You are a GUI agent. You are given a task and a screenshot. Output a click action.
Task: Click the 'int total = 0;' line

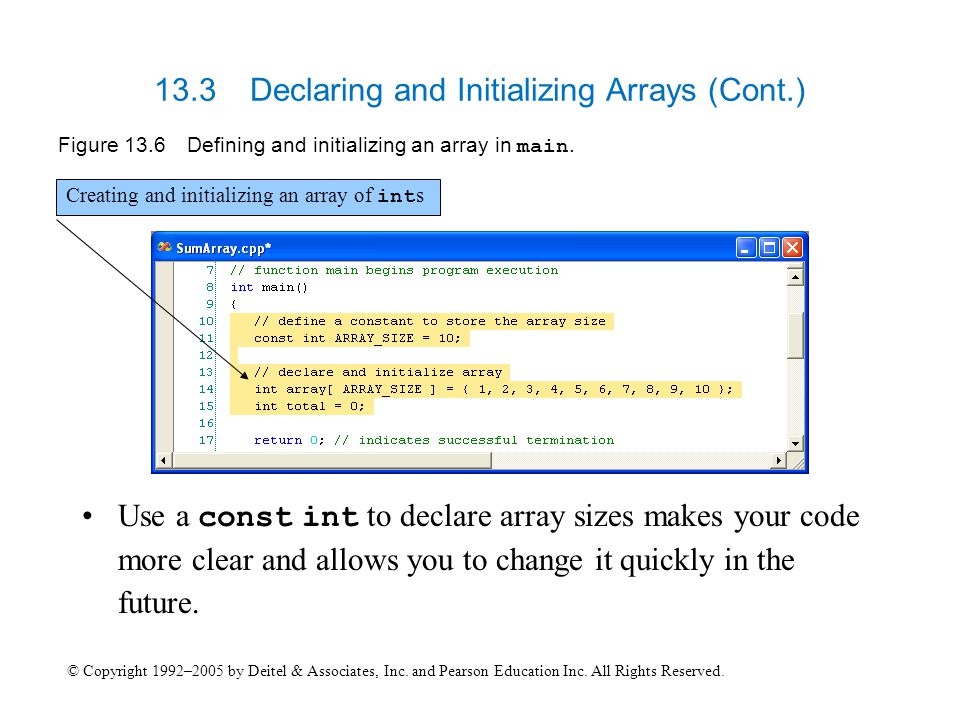(x=309, y=407)
